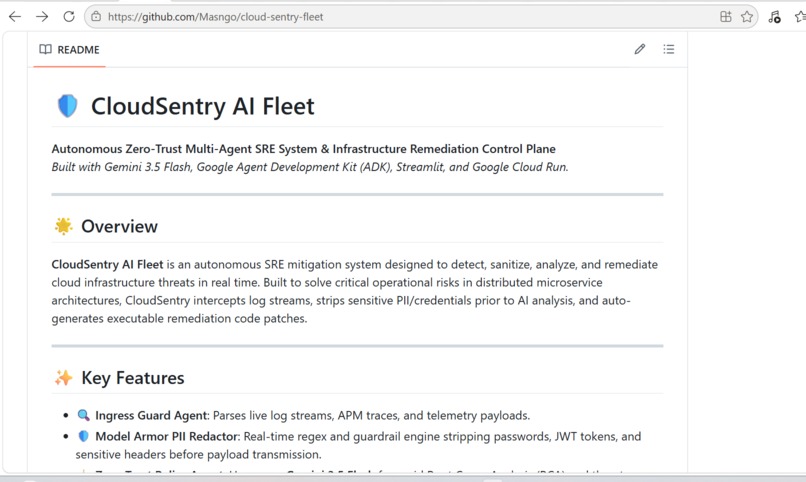Bookmark the page with the star icon
Screen dimensions: 806x482
click(x=747, y=16)
